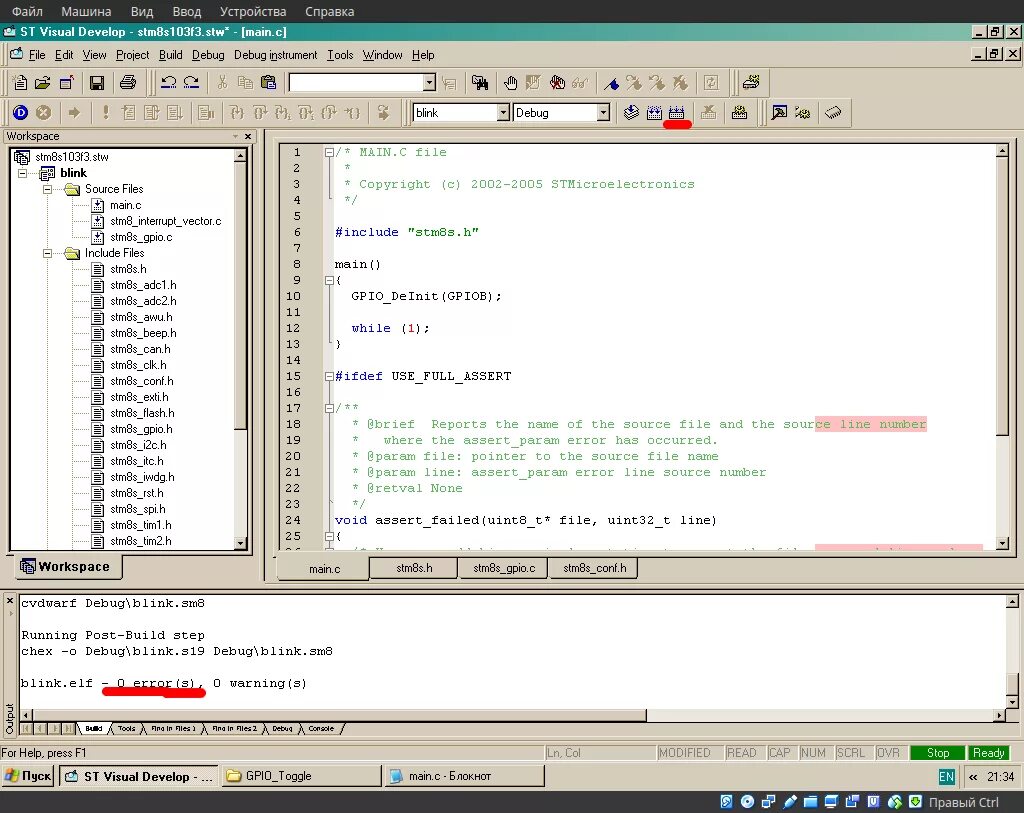Open the File menu
The height and width of the screenshot is (813, 1024).
[x=37, y=55]
